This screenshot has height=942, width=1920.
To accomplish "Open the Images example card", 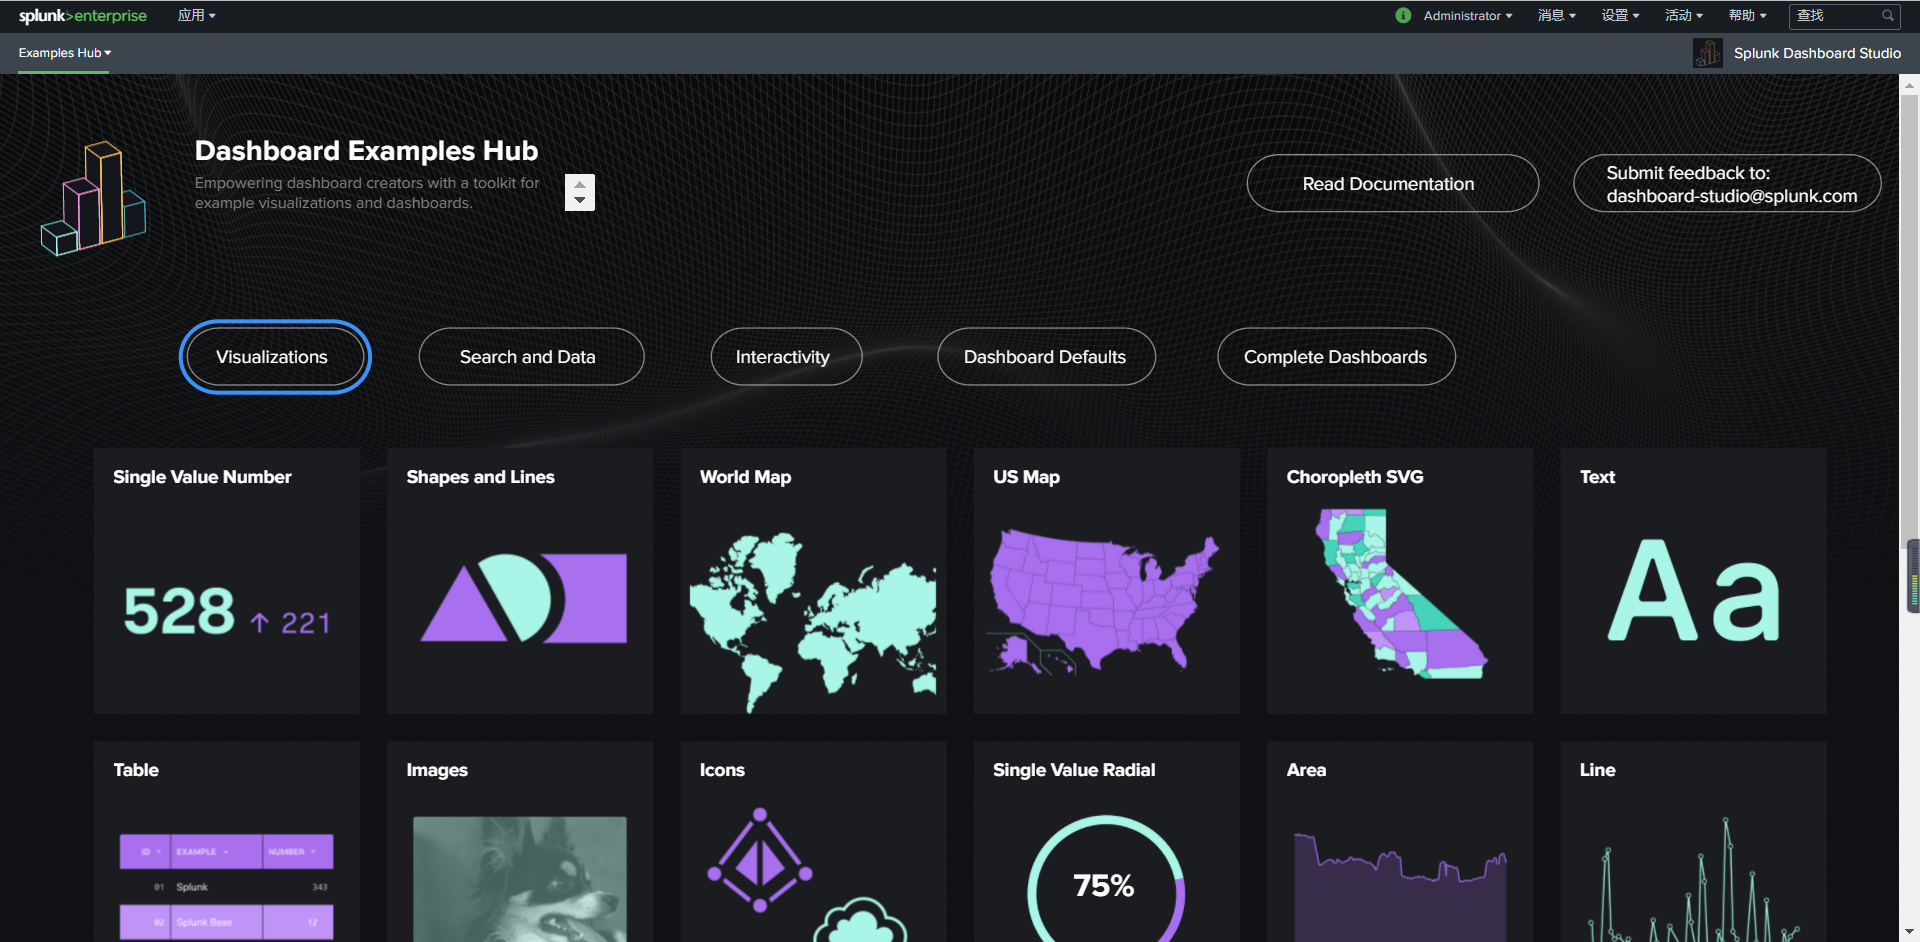I will pyautogui.click(x=520, y=841).
